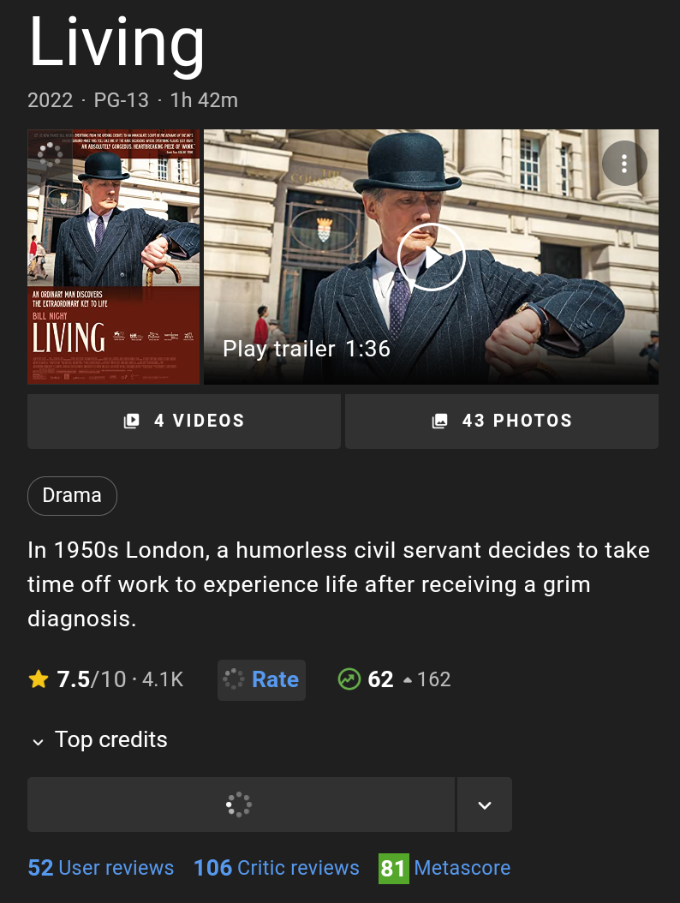View the 106 Critic reviews
This screenshot has height=903, width=680.
click(276, 868)
